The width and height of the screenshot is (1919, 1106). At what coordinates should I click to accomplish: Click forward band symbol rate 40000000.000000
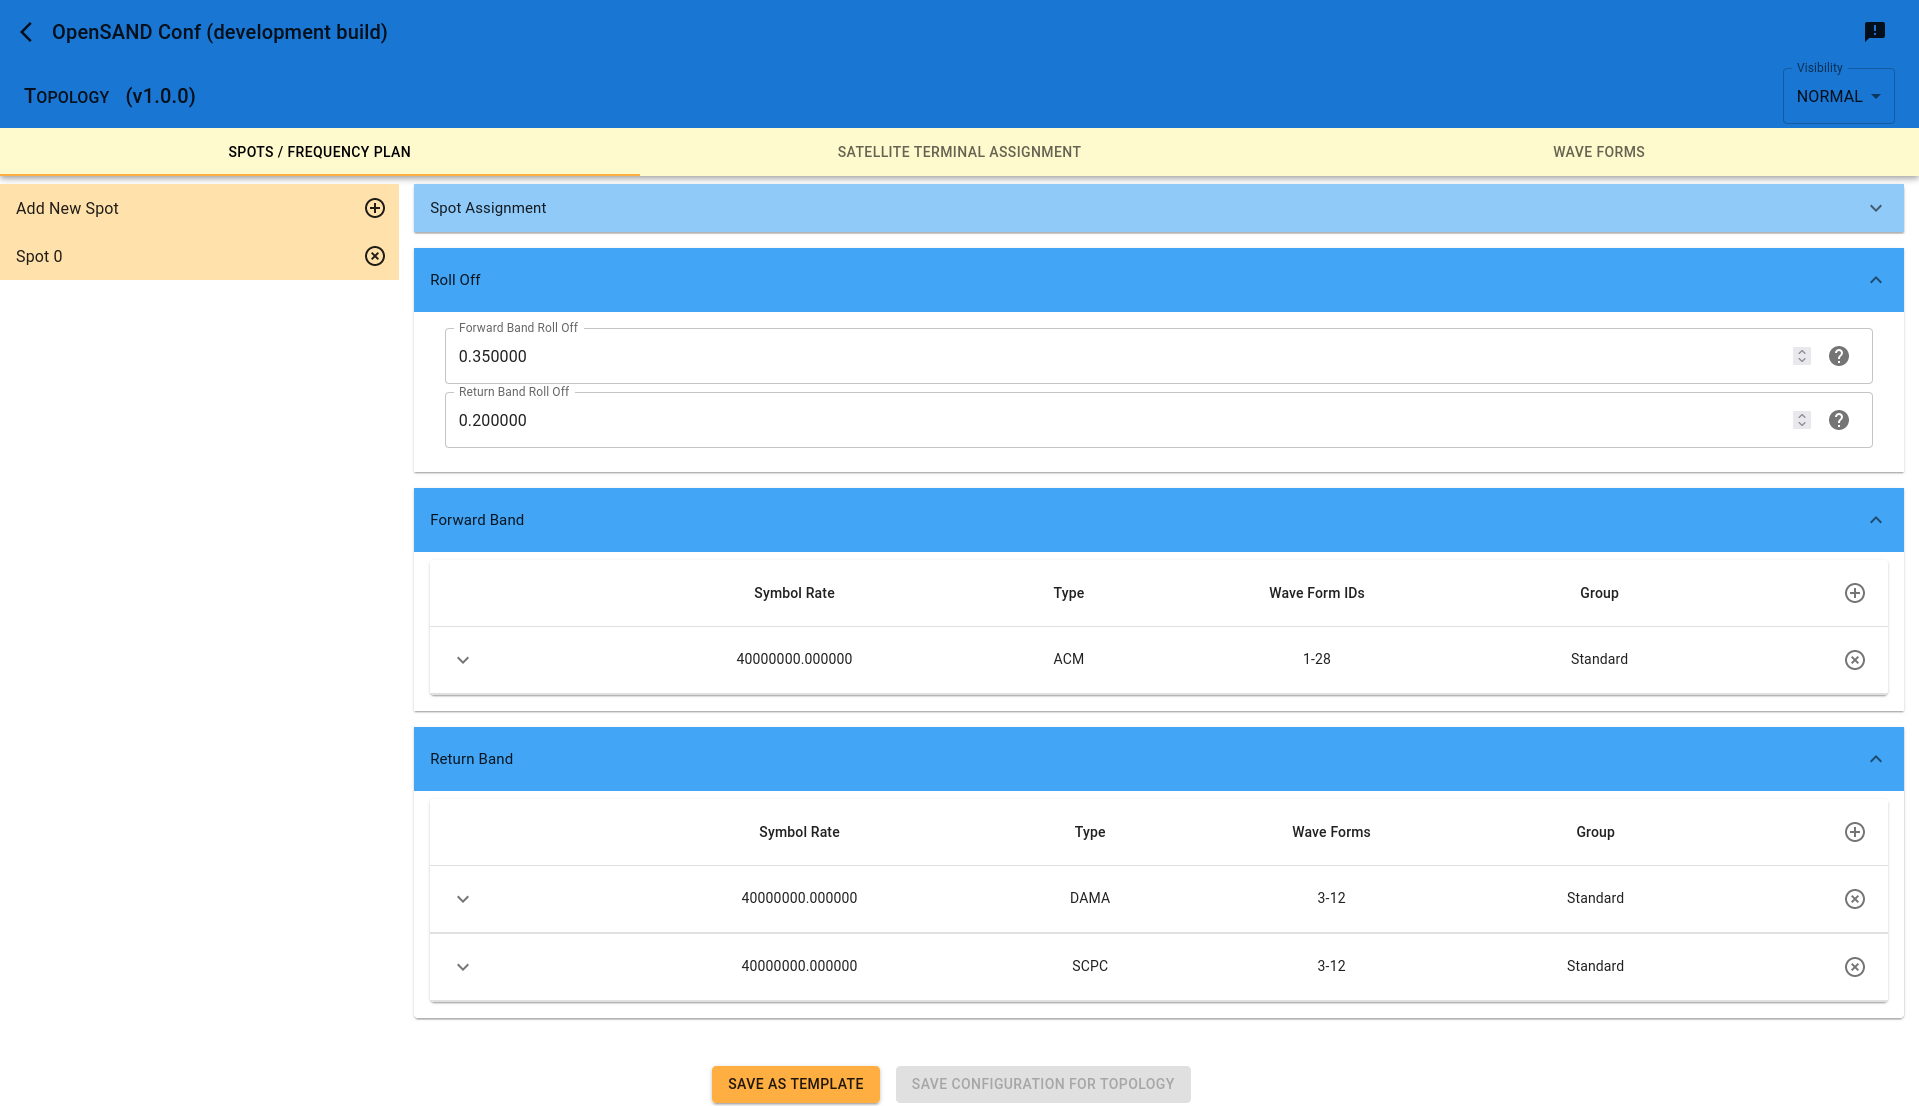[794, 659]
